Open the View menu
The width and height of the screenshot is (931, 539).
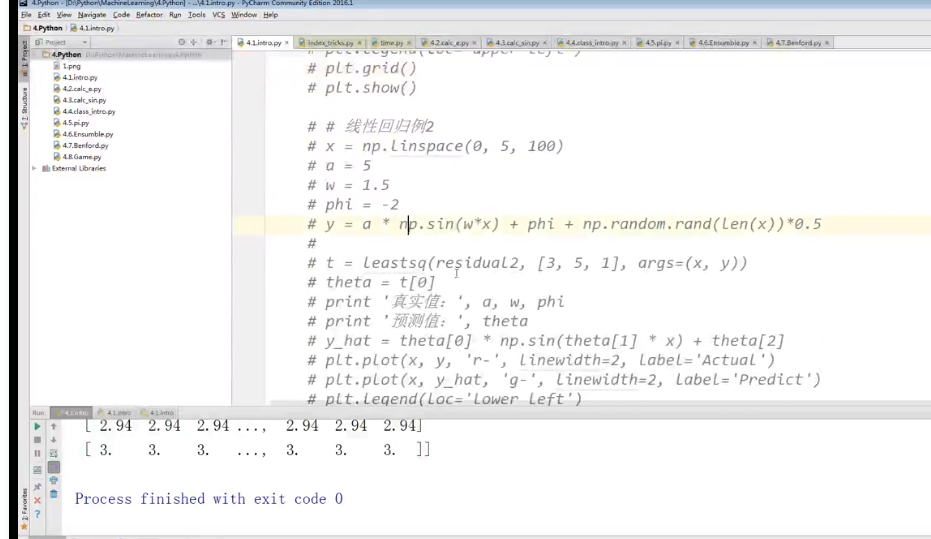[x=64, y=15]
